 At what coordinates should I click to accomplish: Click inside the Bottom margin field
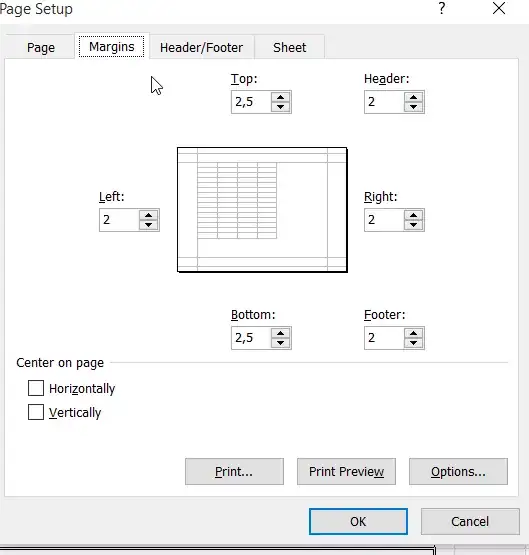pyautogui.click(x=251, y=338)
